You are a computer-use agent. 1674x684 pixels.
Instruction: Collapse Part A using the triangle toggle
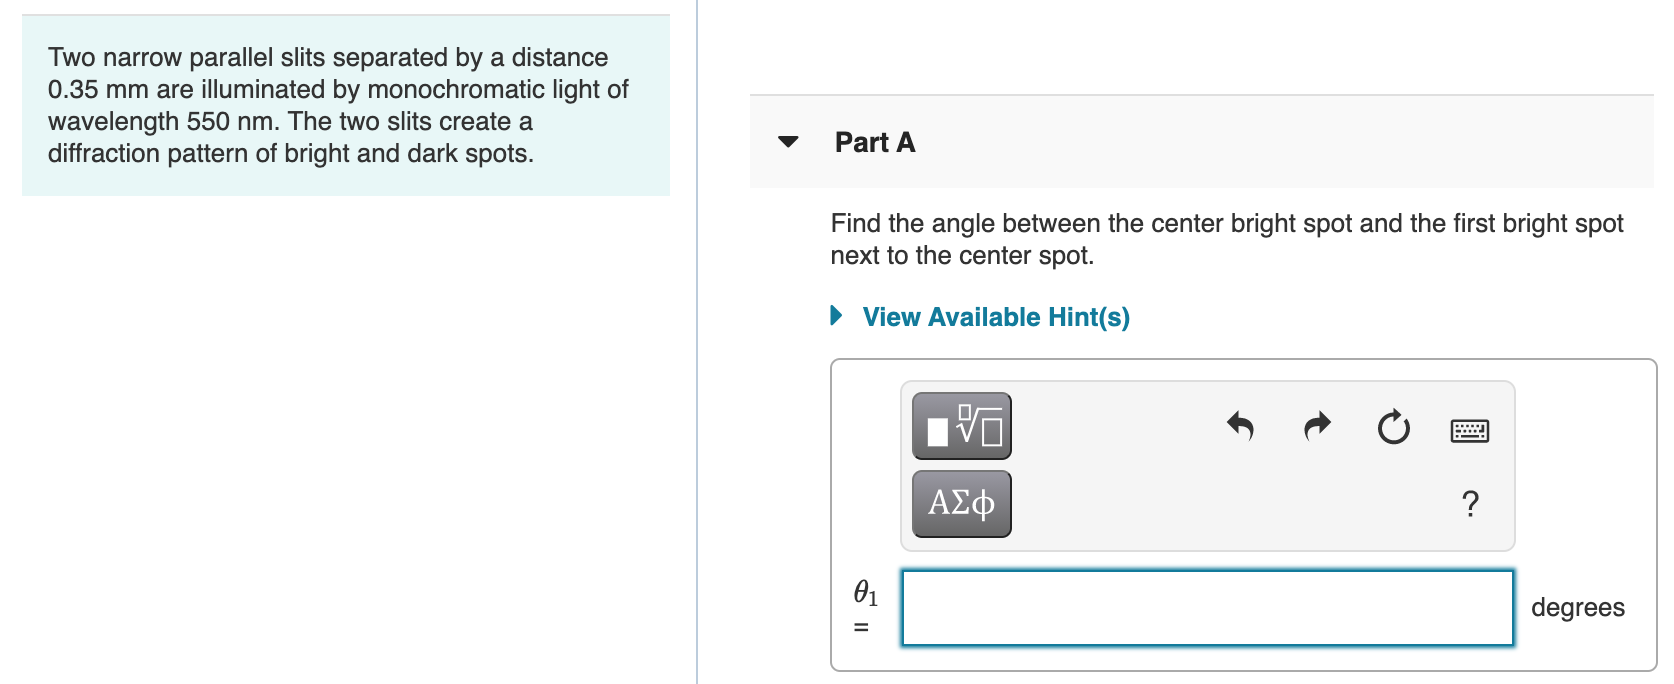[788, 141]
